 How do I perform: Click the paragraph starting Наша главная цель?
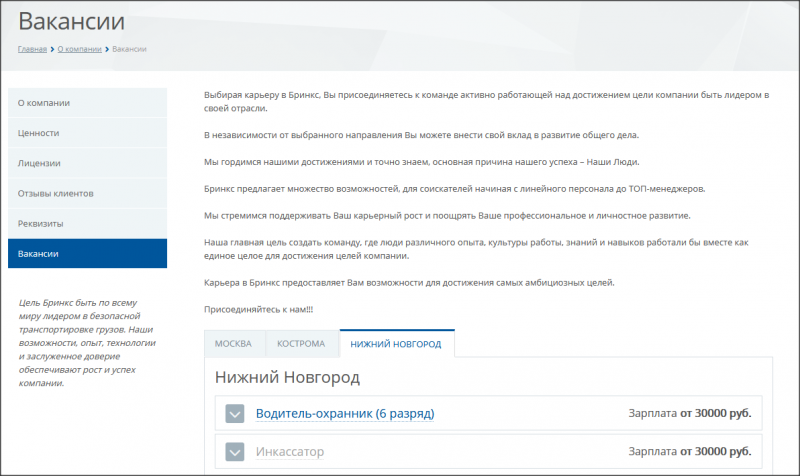476,249
